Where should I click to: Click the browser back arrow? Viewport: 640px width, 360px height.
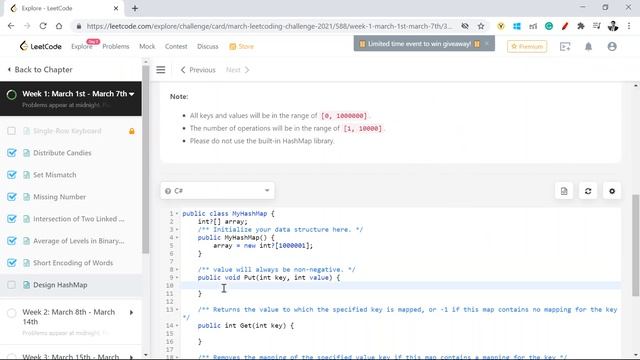11,26
